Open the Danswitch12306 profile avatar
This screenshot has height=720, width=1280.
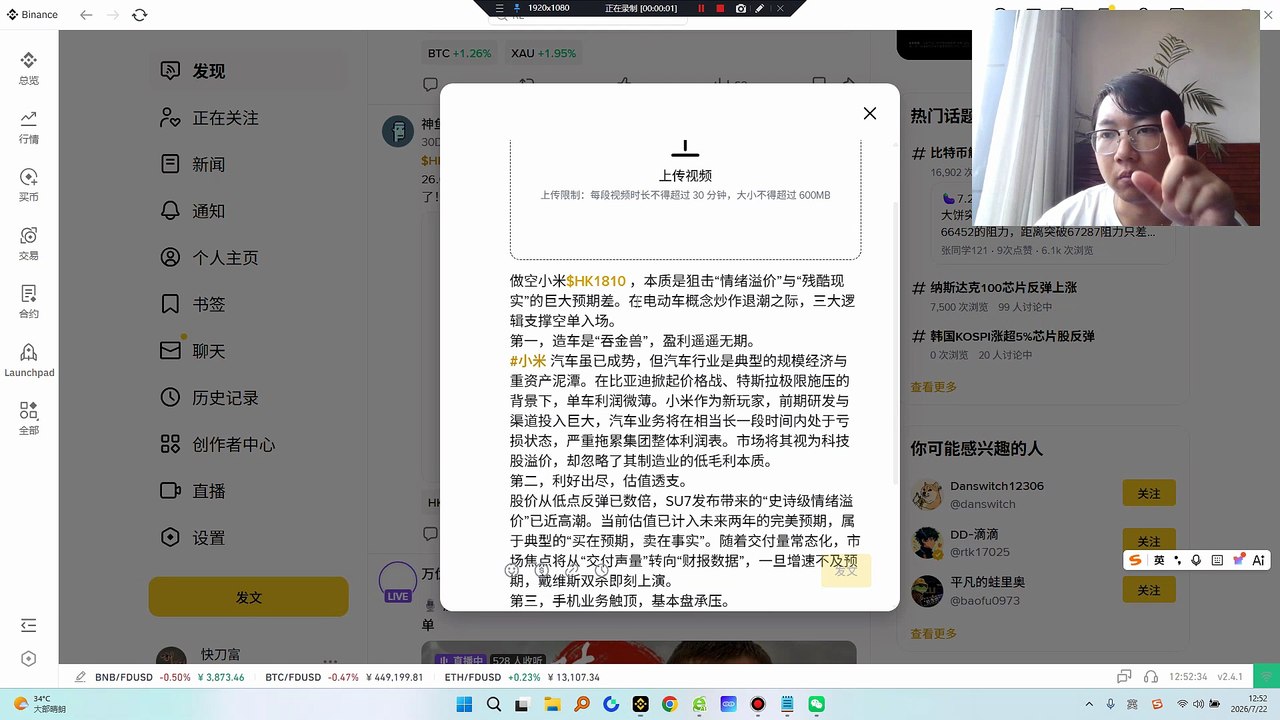(x=927, y=495)
